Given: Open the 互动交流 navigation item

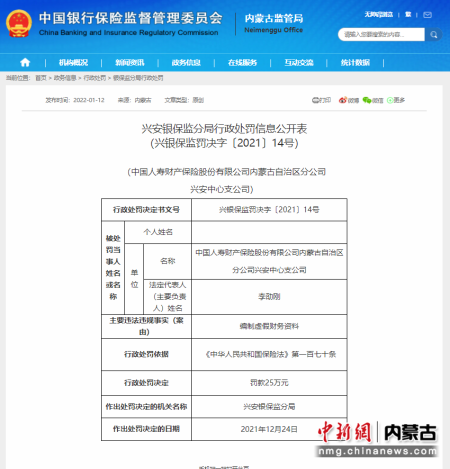Looking at the screenshot, I should pyautogui.click(x=299, y=62).
